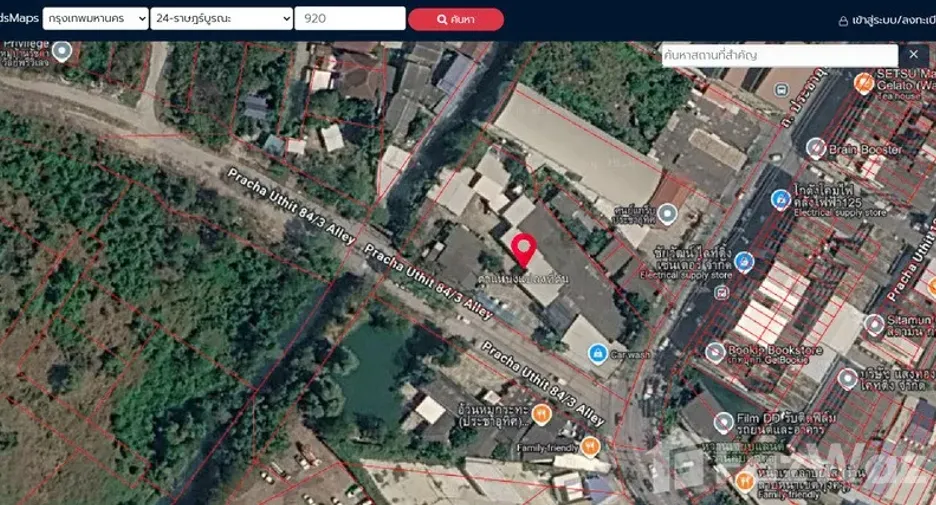Select the Car wash map marker
The image size is (936, 505).
coord(598,353)
